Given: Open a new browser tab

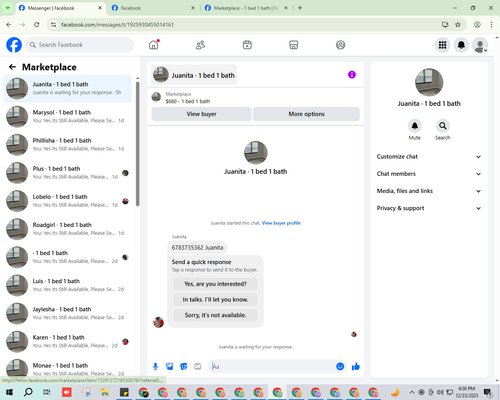Looking at the screenshot, I should click(x=300, y=8).
